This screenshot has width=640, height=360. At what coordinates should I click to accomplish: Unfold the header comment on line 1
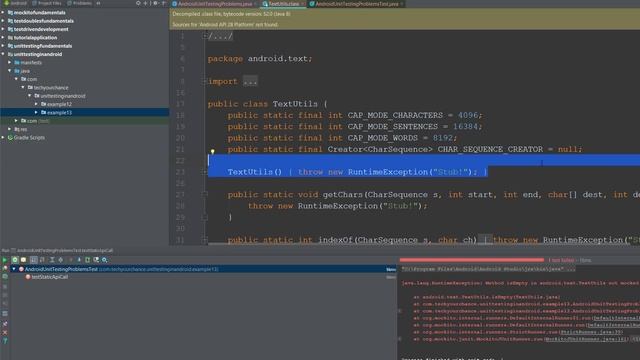204,36
